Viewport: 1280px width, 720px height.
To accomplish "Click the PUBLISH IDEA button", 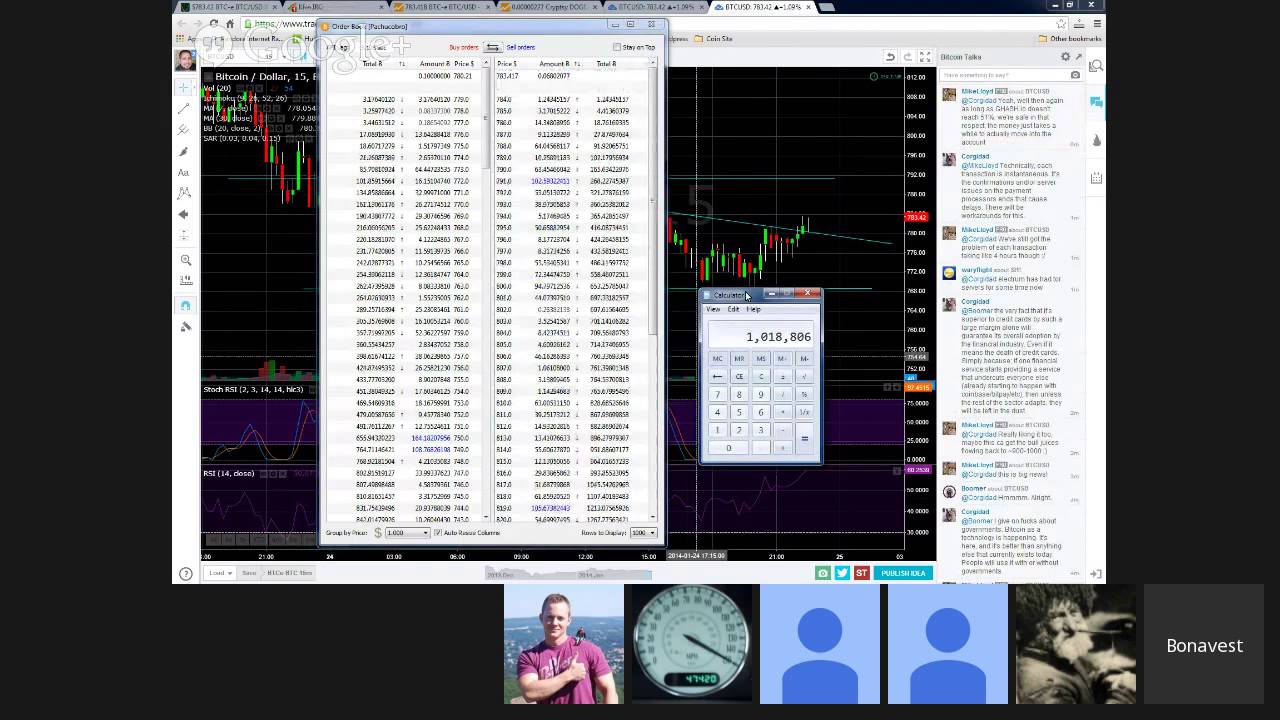I will point(903,573).
